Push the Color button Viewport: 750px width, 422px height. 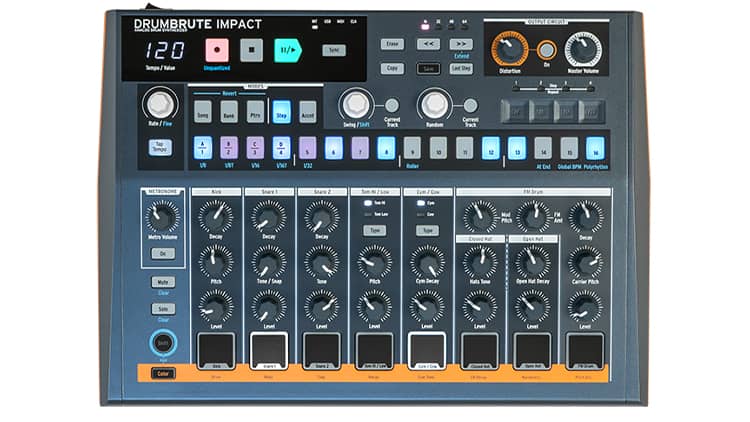tap(163, 373)
